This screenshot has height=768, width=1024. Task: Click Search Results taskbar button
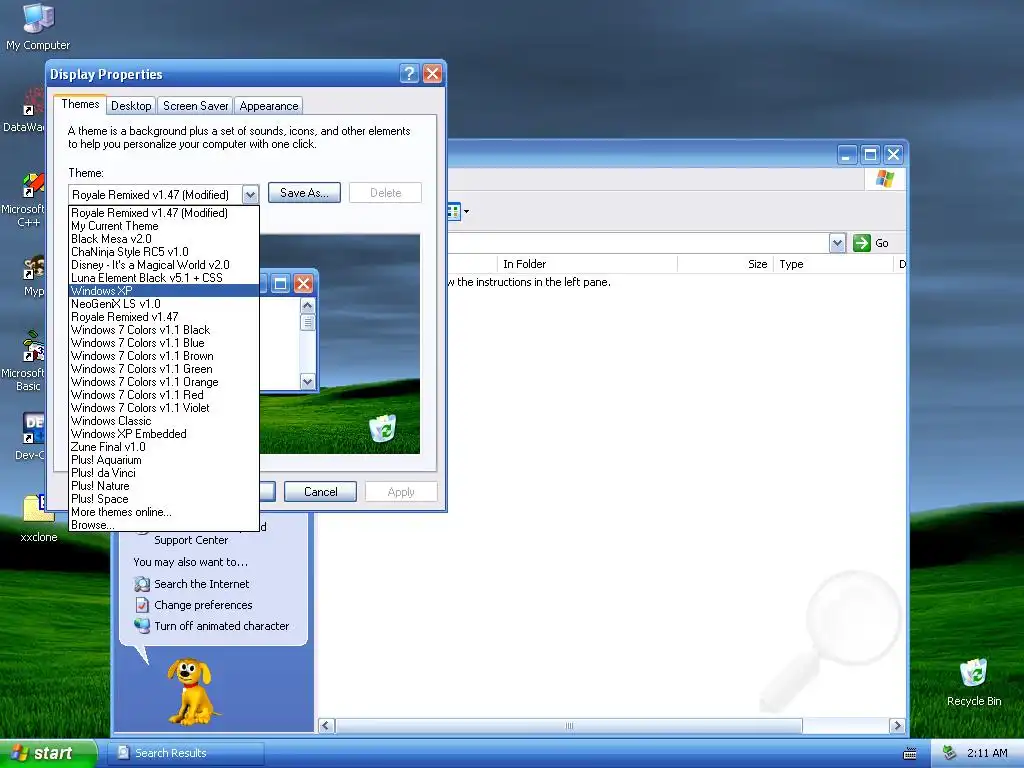point(186,753)
